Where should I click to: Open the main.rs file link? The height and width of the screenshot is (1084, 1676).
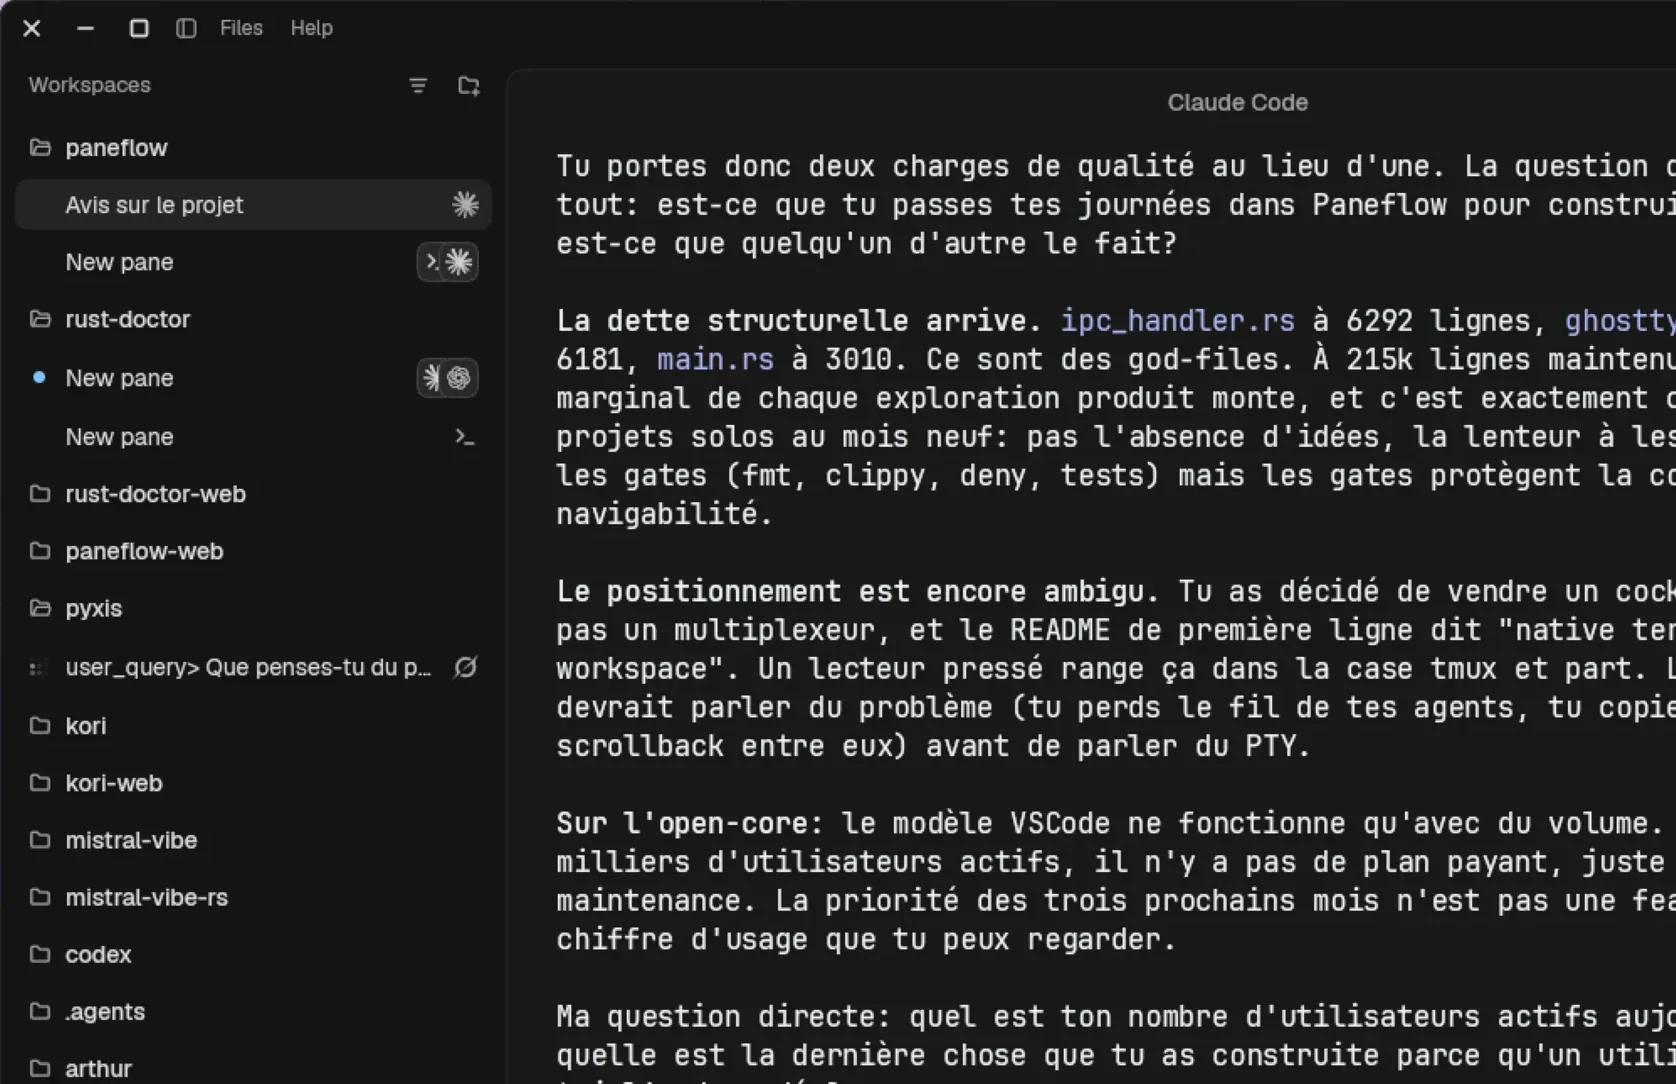tap(715, 359)
